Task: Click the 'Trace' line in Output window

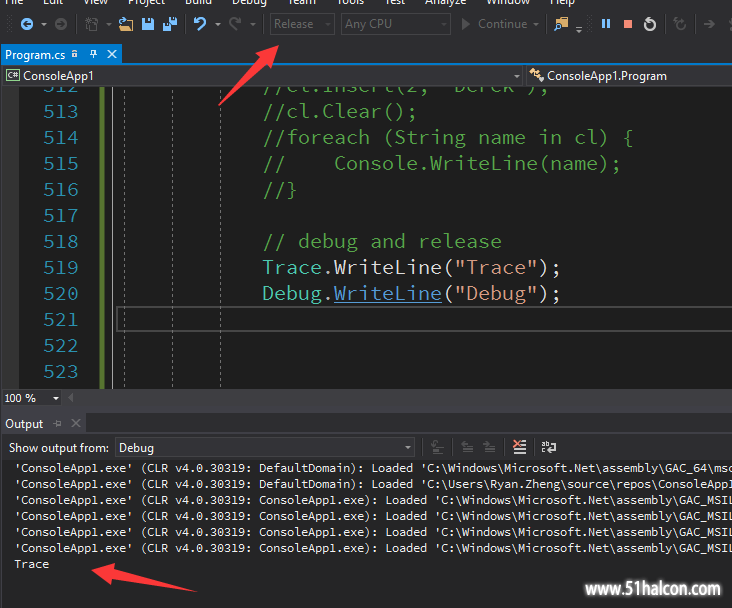Action: click(x=32, y=564)
